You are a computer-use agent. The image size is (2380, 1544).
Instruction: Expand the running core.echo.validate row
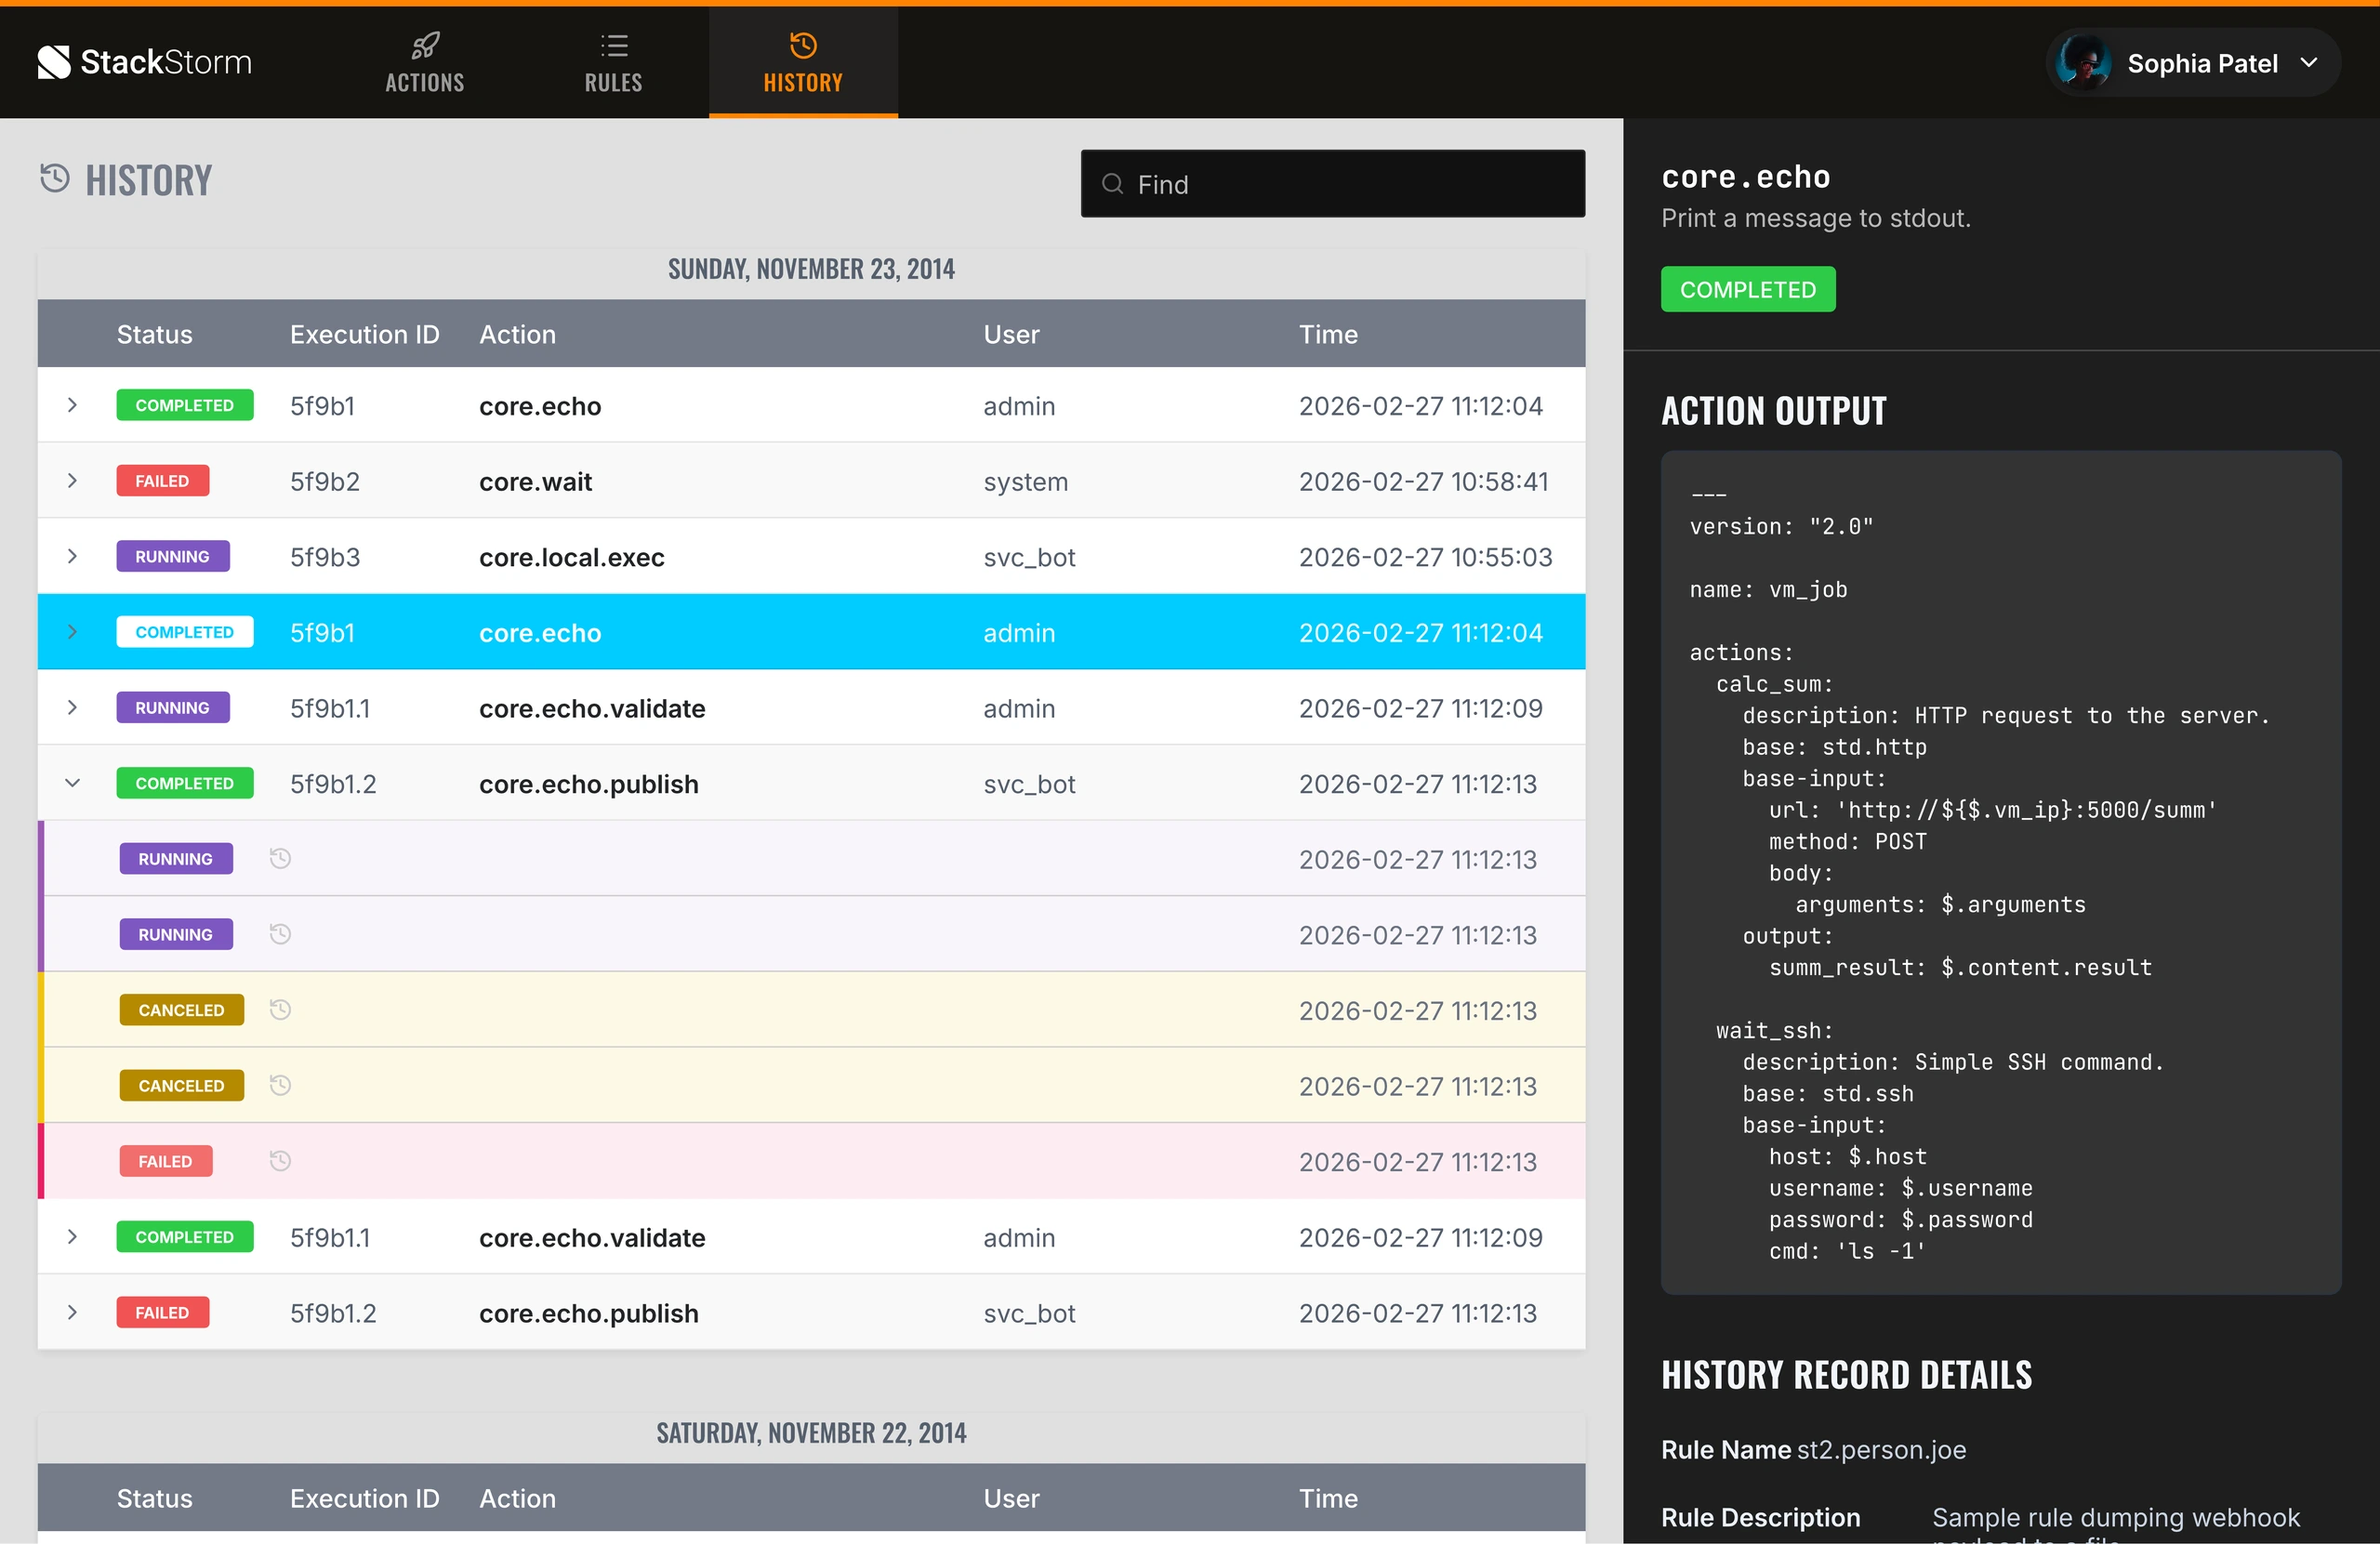click(x=72, y=708)
